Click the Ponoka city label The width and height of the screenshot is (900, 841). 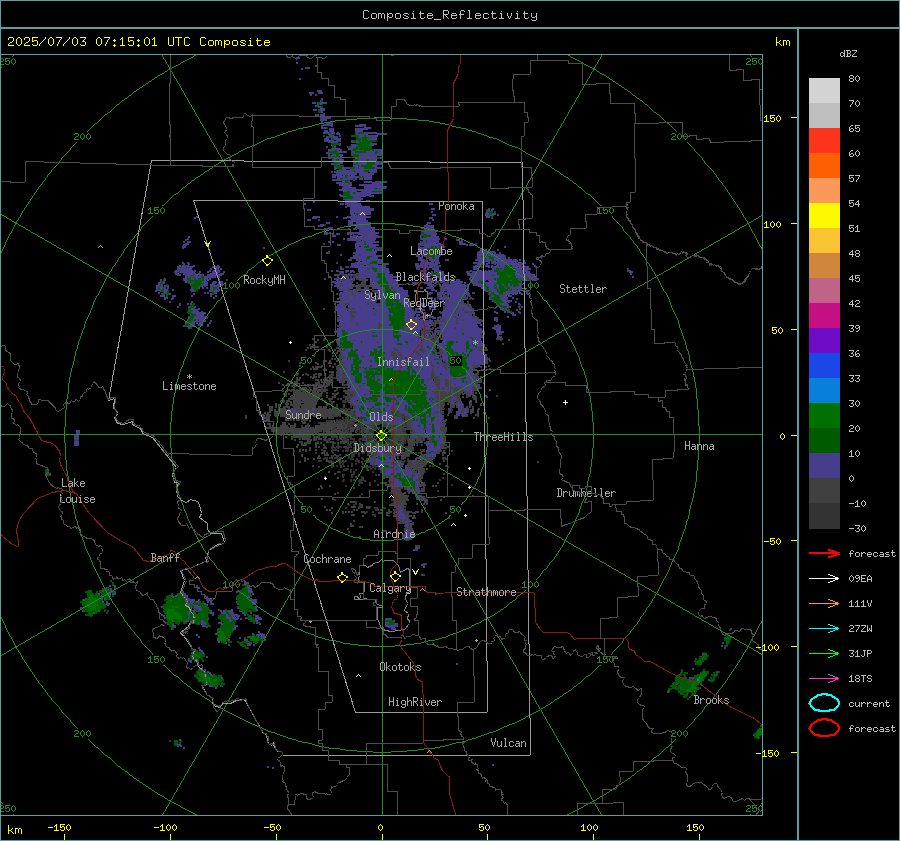click(456, 206)
